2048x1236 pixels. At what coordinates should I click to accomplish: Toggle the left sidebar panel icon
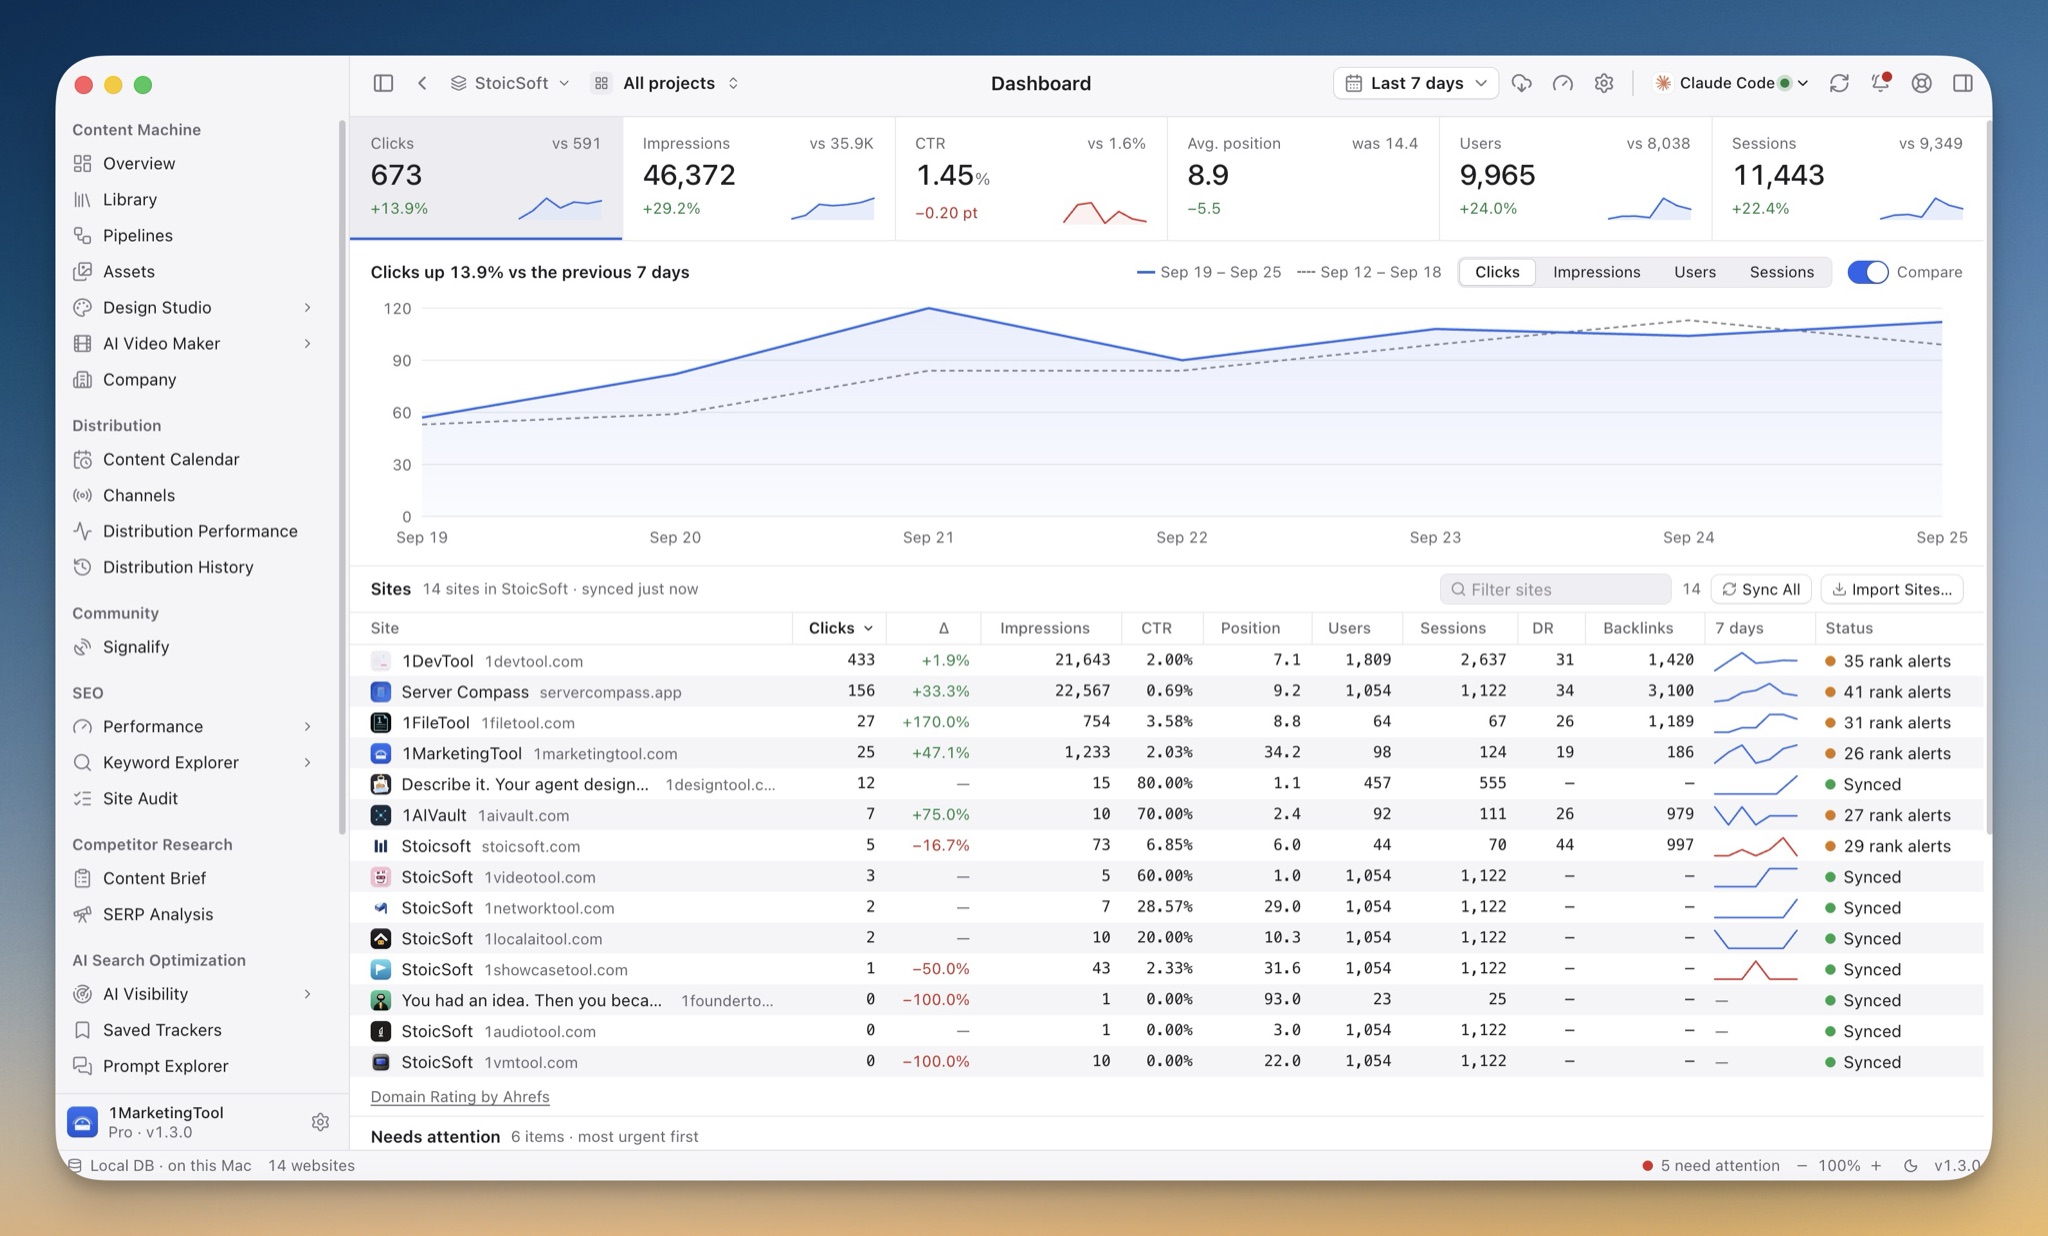click(x=383, y=83)
